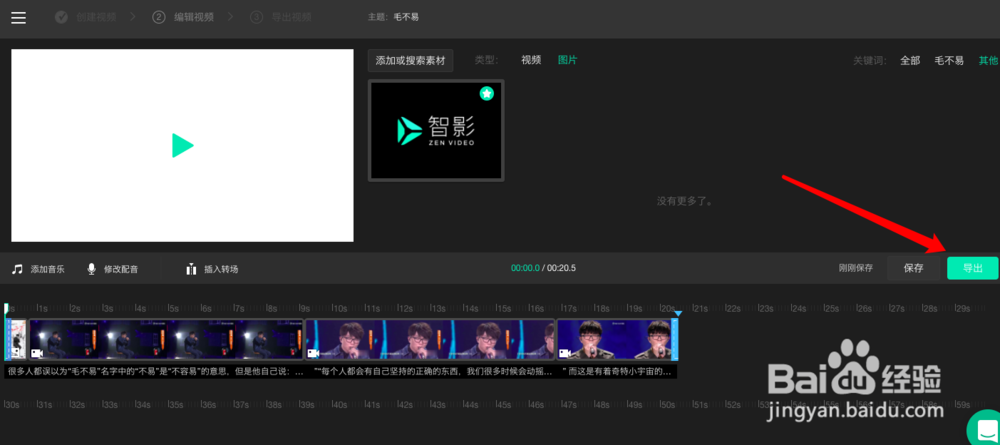Click the star badge on ZEN VIDEO thumbnail
1000x445 pixels.
tap(487, 94)
